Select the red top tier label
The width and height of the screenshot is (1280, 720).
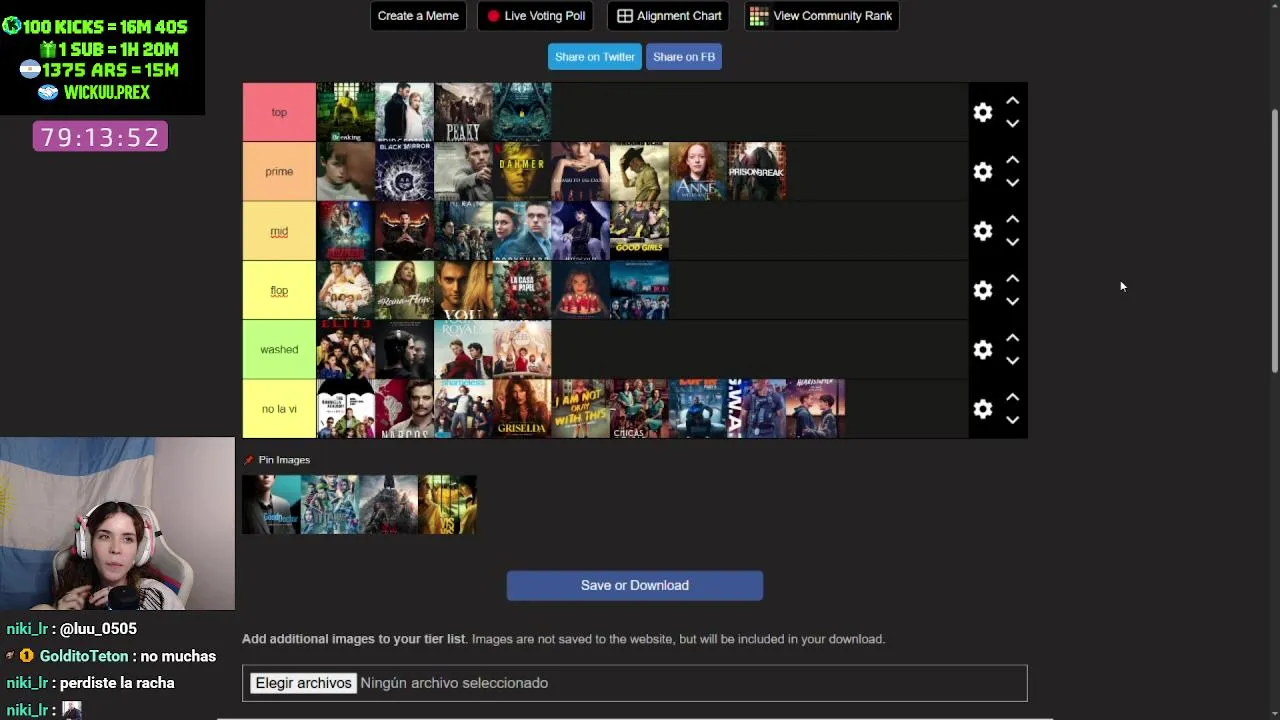coord(279,112)
